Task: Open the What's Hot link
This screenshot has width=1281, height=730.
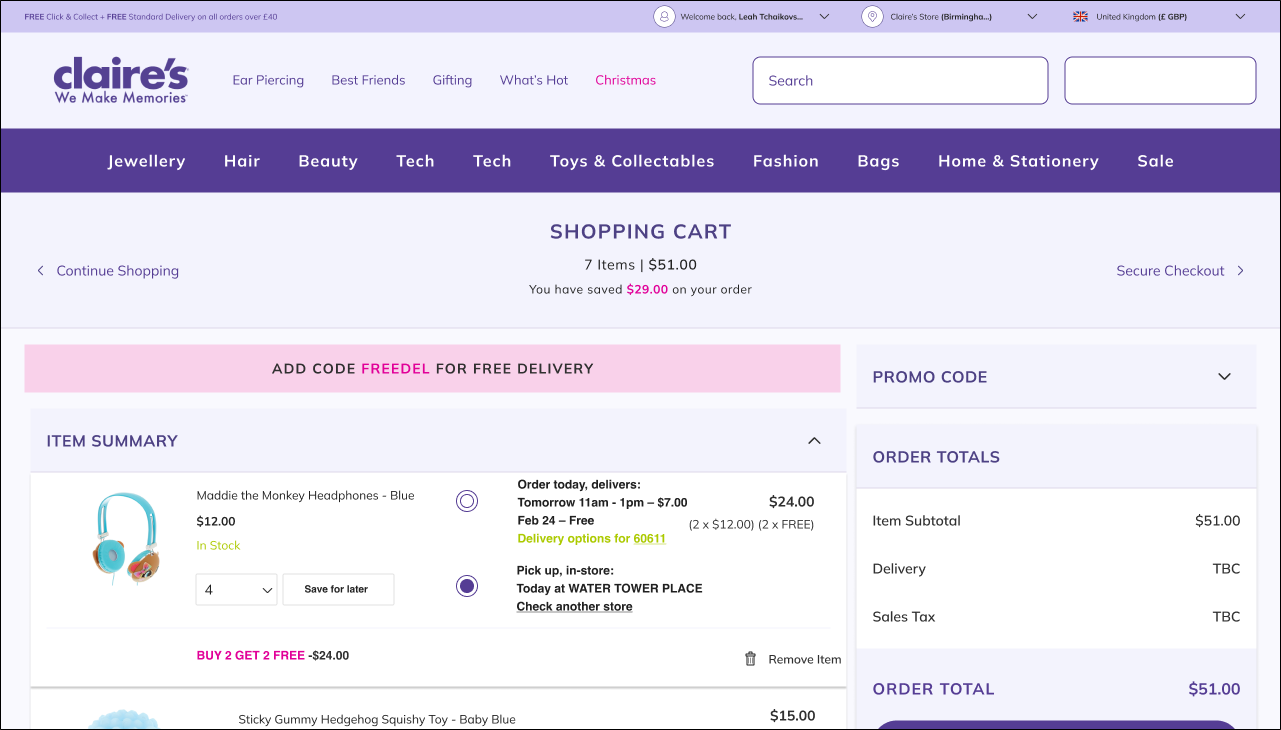Action: (534, 80)
